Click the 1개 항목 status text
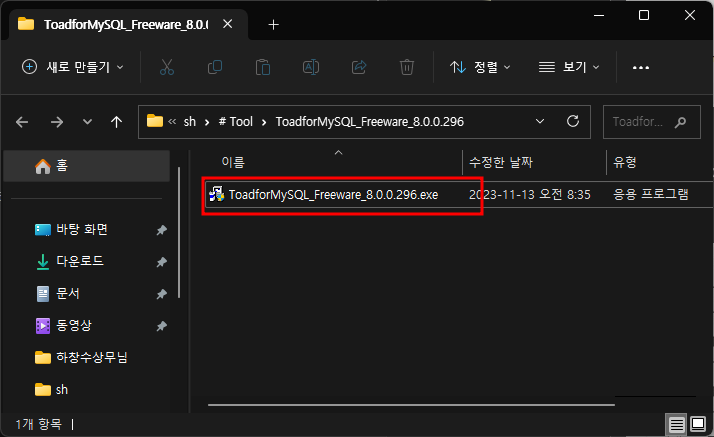This screenshot has height=437, width=714. (x=38, y=424)
